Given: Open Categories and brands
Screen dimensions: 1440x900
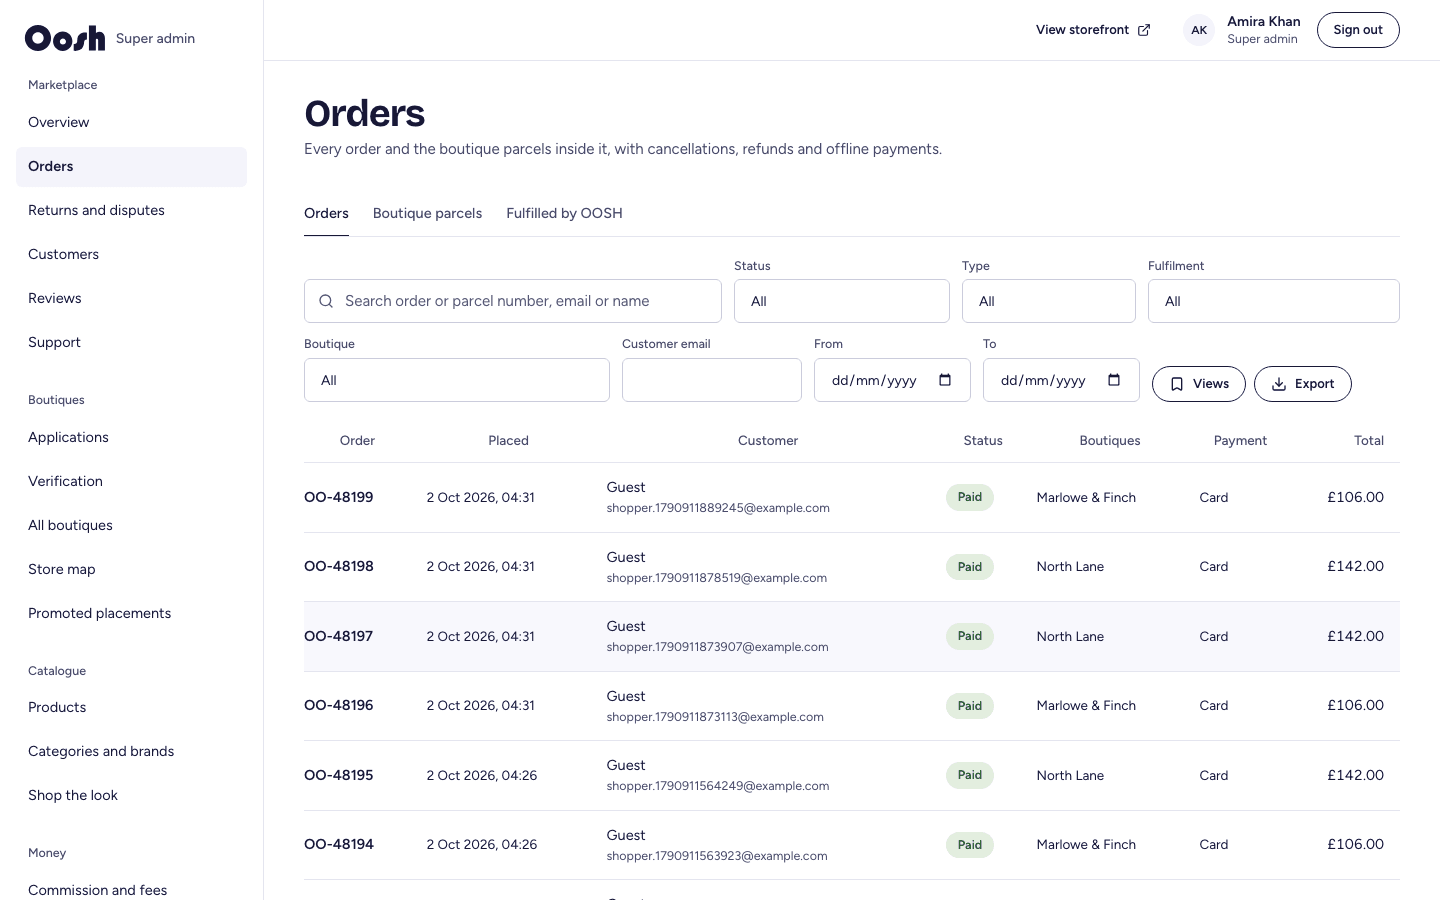Looking at the screenshot, I should tap(131, 752).
